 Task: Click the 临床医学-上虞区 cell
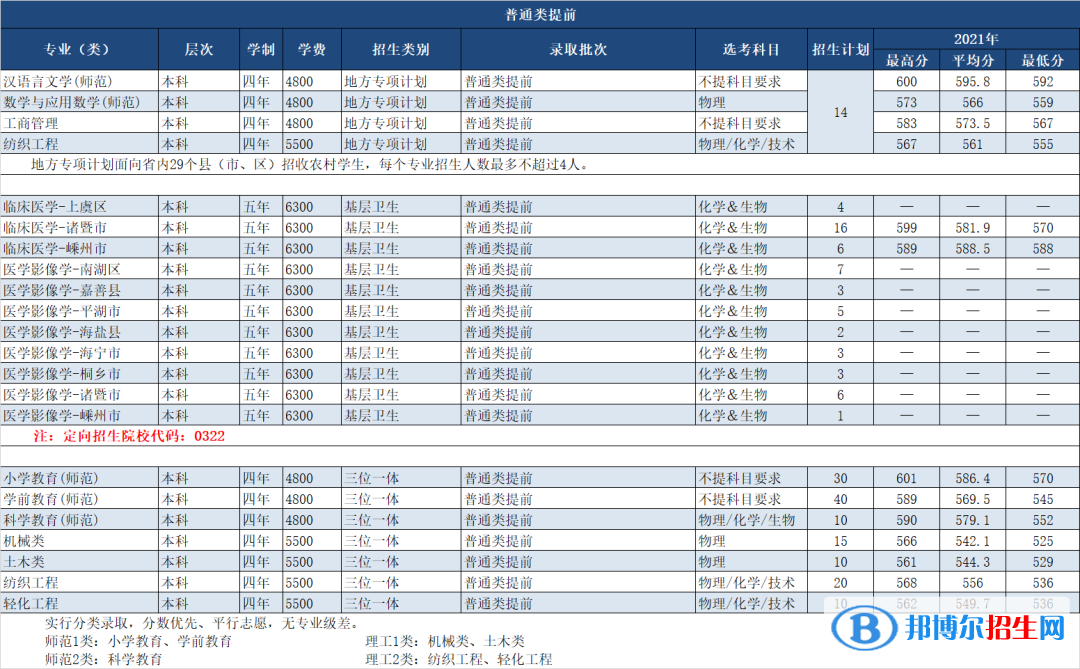[80, 207]
